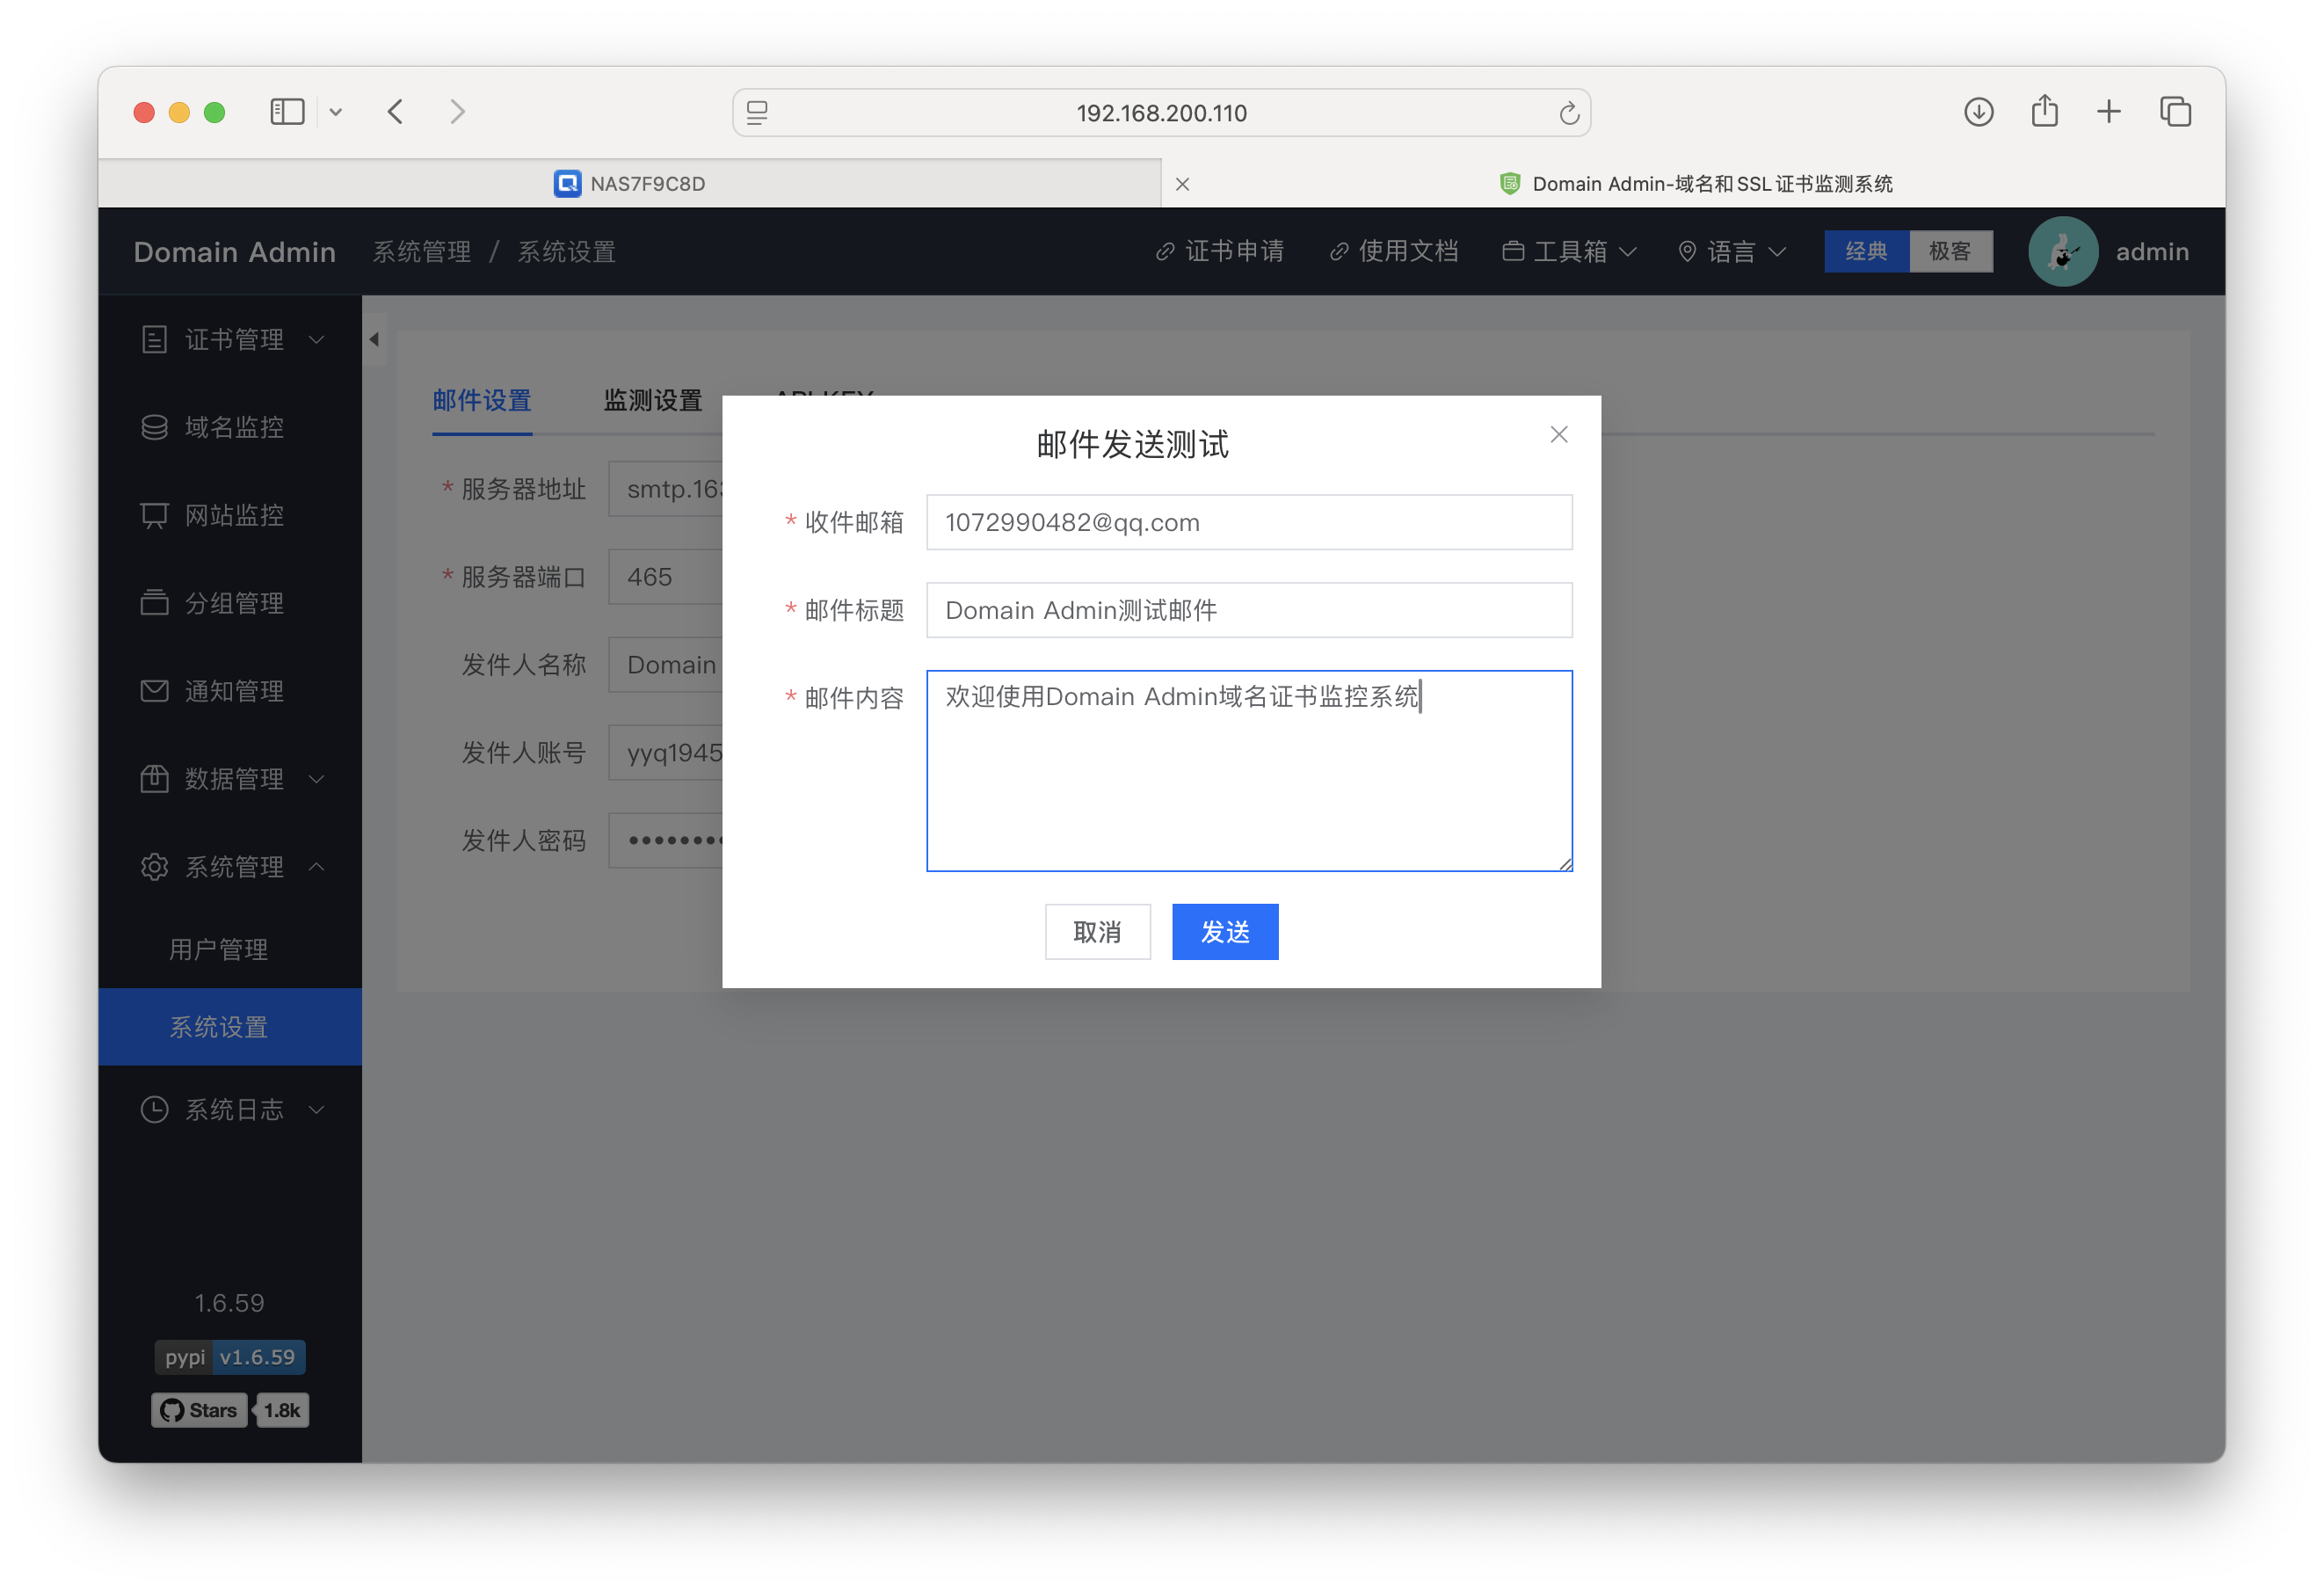Expand the 系统日志 sidebar menu
2324x1593 pixels.
click(231, 1110)
